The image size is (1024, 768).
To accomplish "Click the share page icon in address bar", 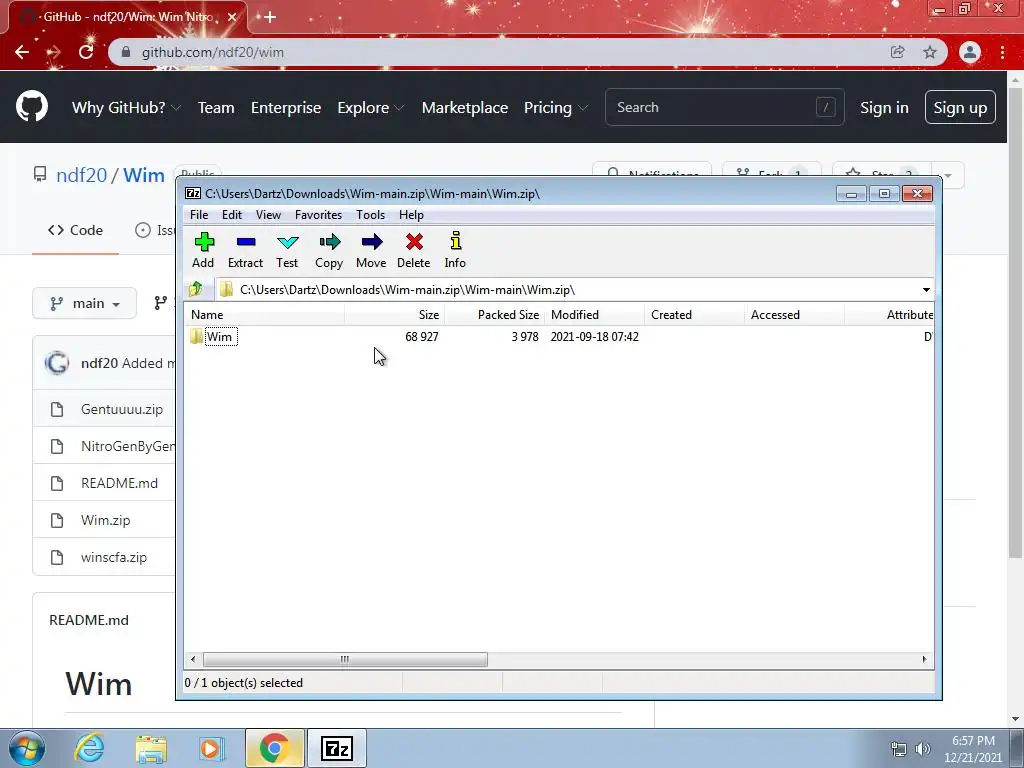I will click(x=898, y=52).
